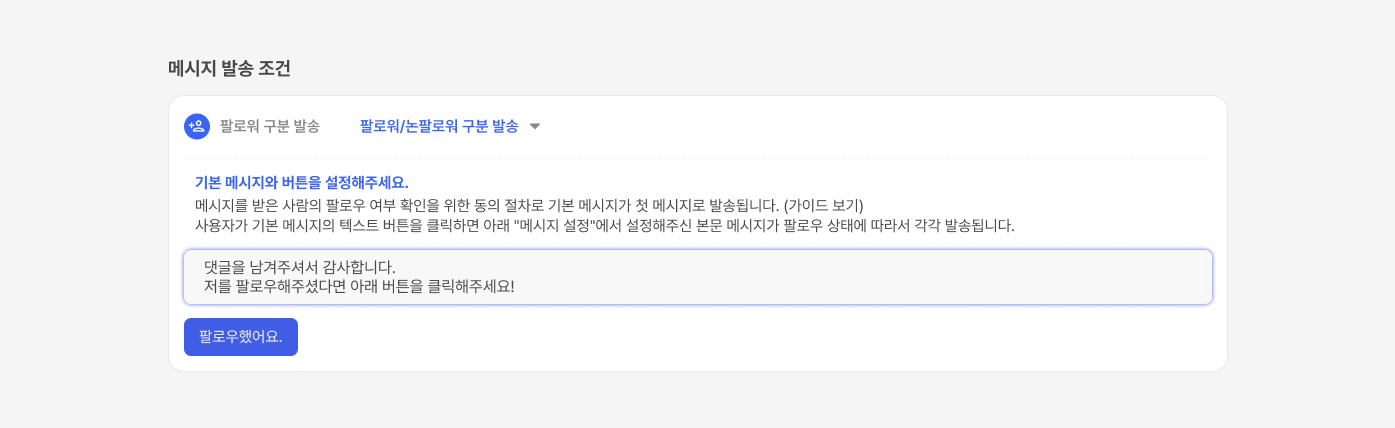Click the phrase 텍스트 버튼을 in the description

coord(377,225)
